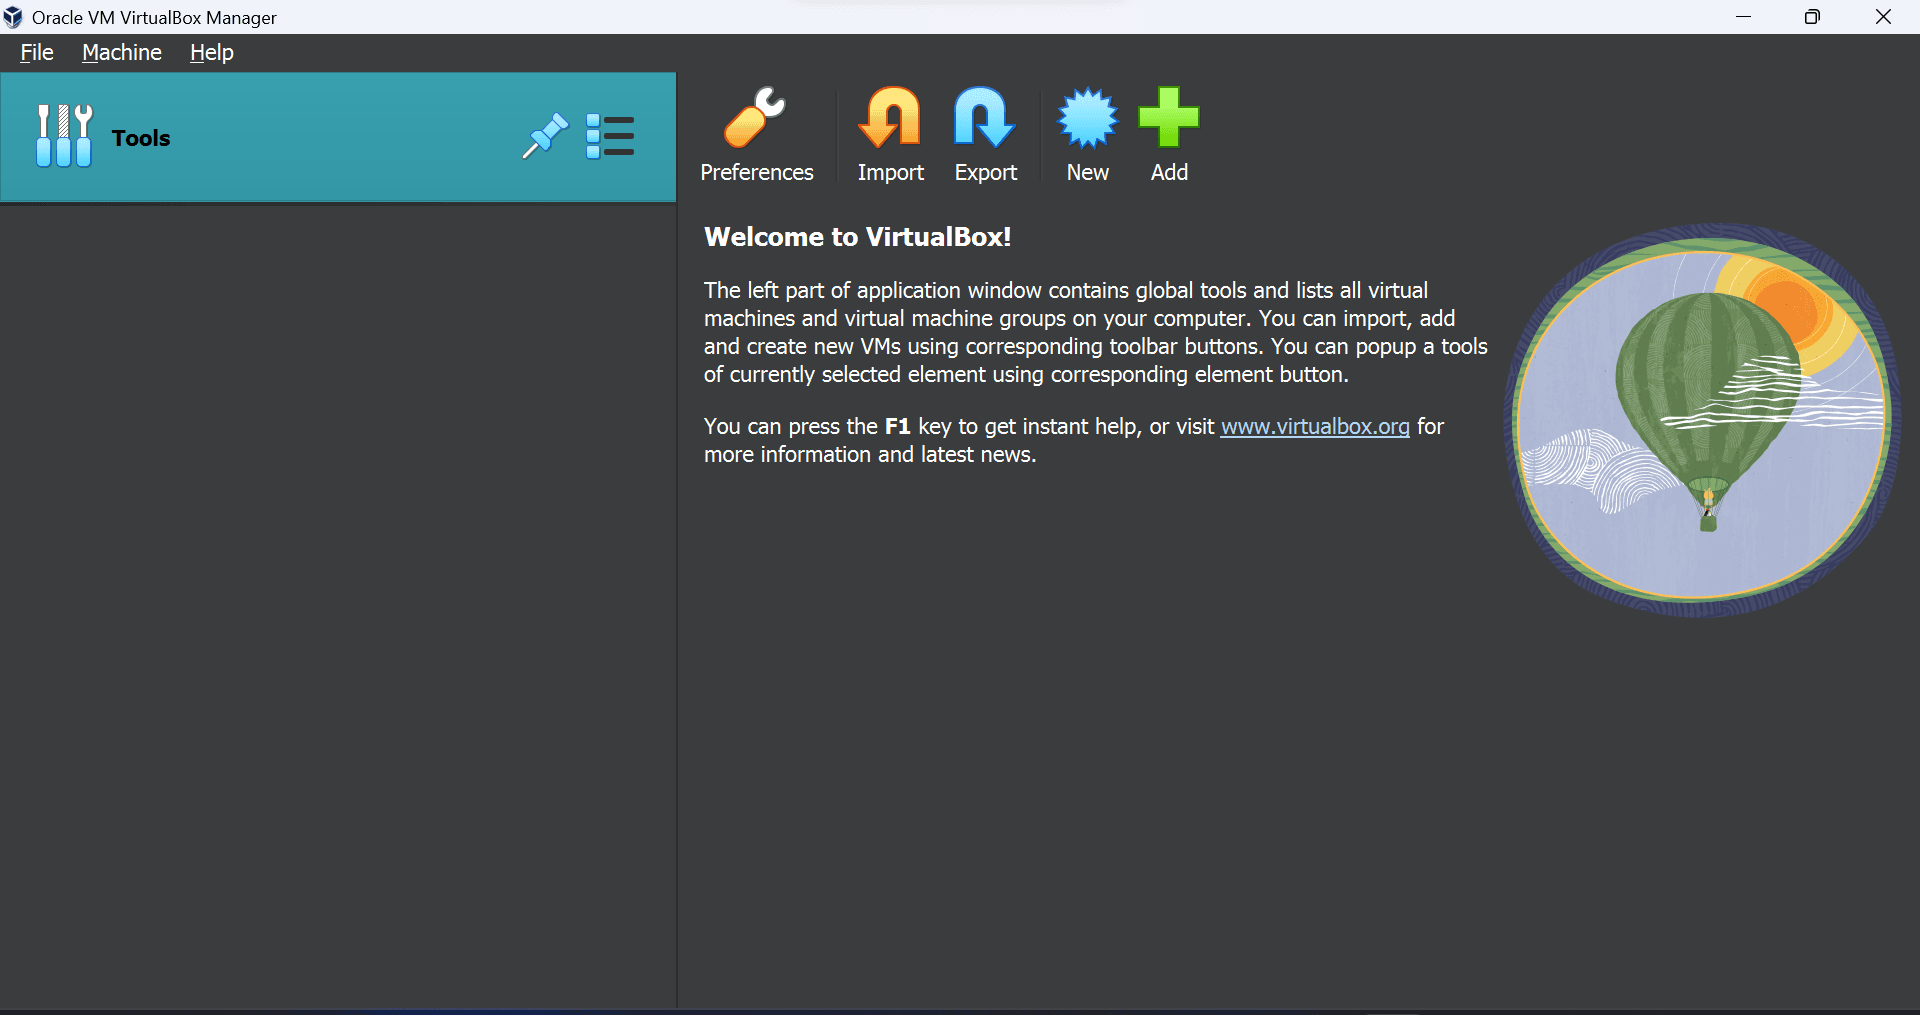Open the Preferences wrench icon
The width and height of the screenshot is (1920, 1015).
(x=755, y=118)
